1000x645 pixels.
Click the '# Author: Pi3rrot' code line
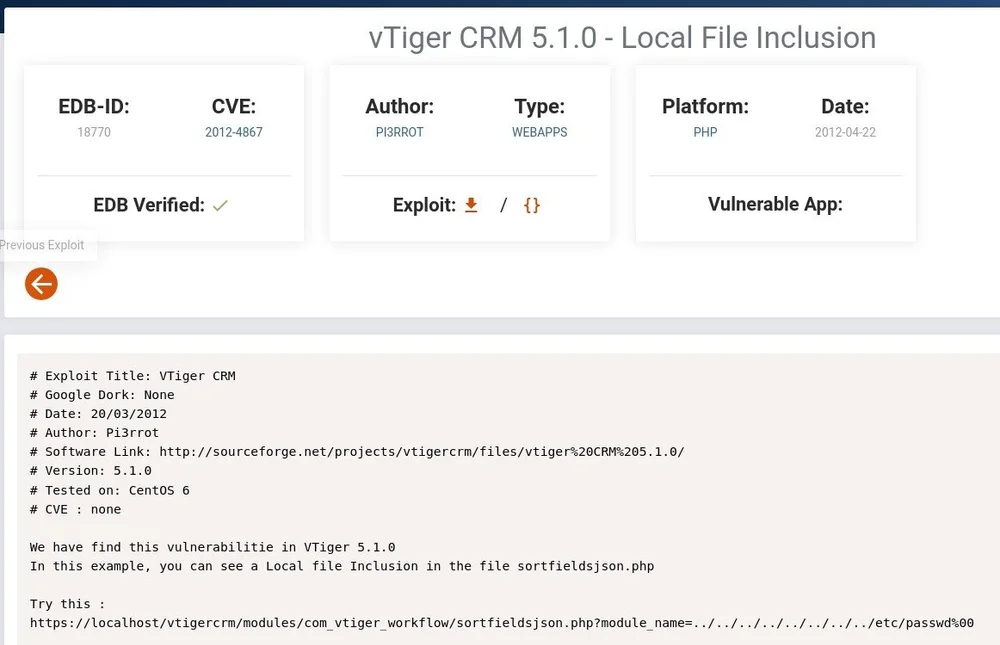click(94, 433)
